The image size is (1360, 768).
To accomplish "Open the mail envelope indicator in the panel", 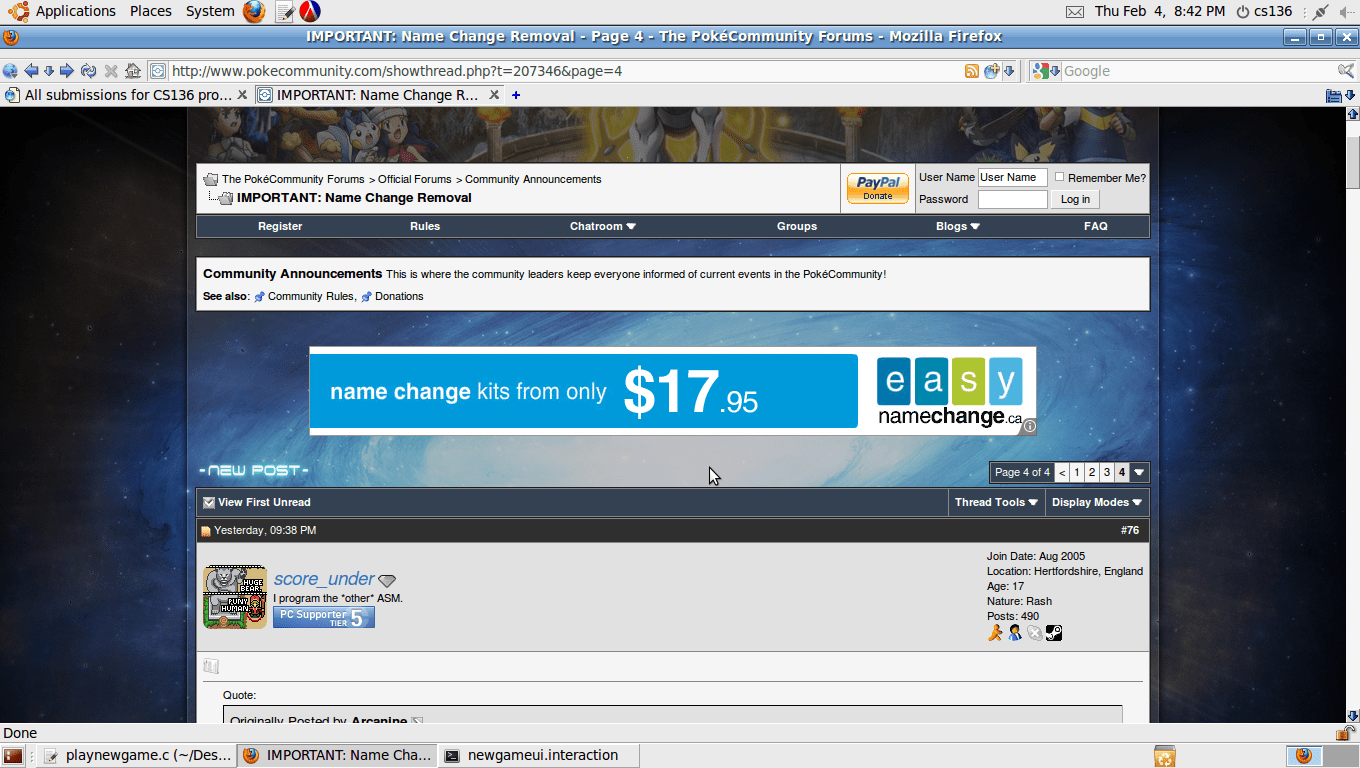I will [1075, 12].
